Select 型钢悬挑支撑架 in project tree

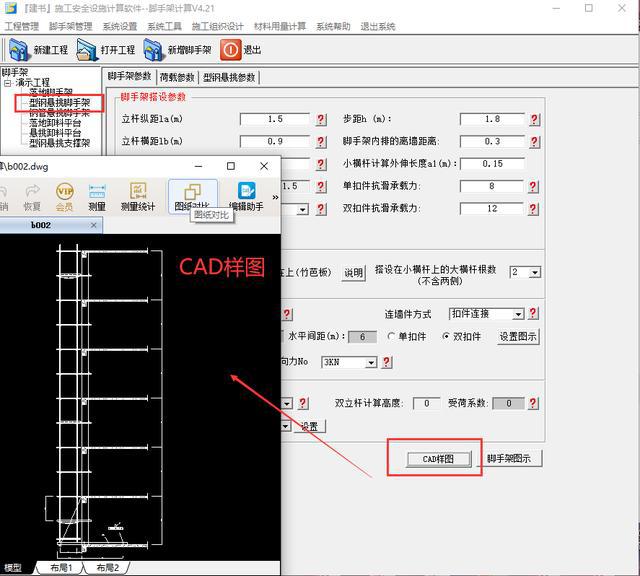point(60,143)
